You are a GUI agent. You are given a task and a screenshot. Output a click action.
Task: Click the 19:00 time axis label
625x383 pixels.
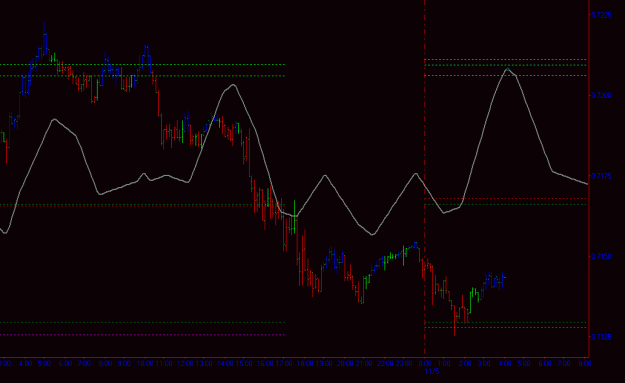click(x=324, y=363)
